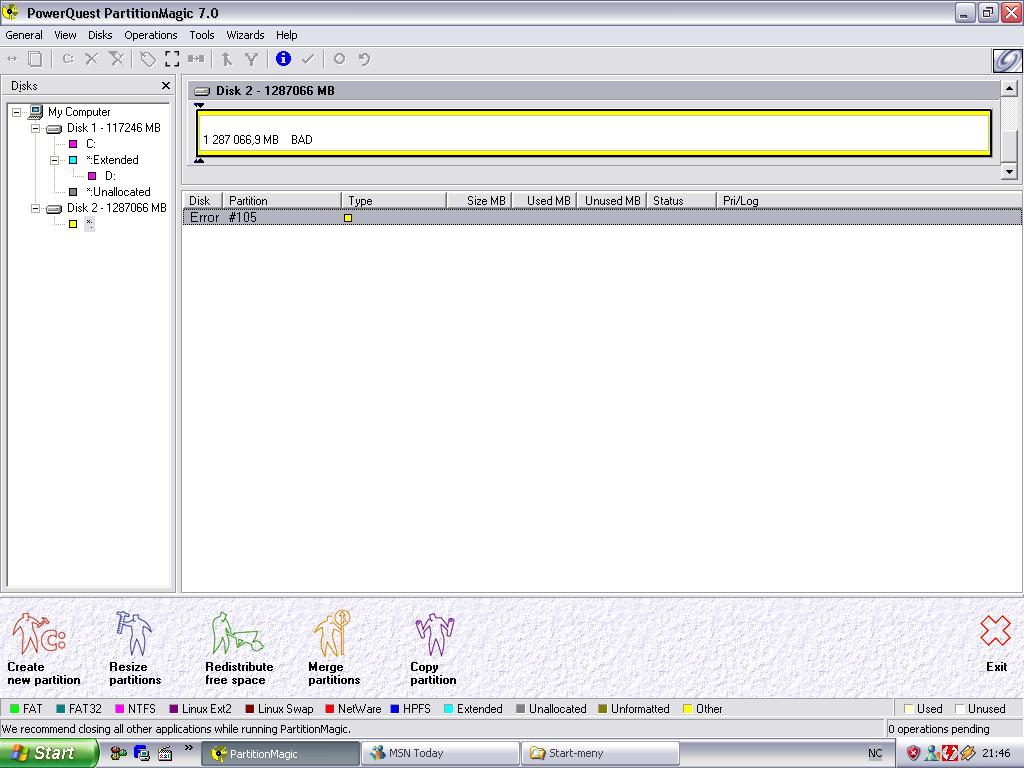
Task: Sort by the Partition column header
Action: (282, 200)
